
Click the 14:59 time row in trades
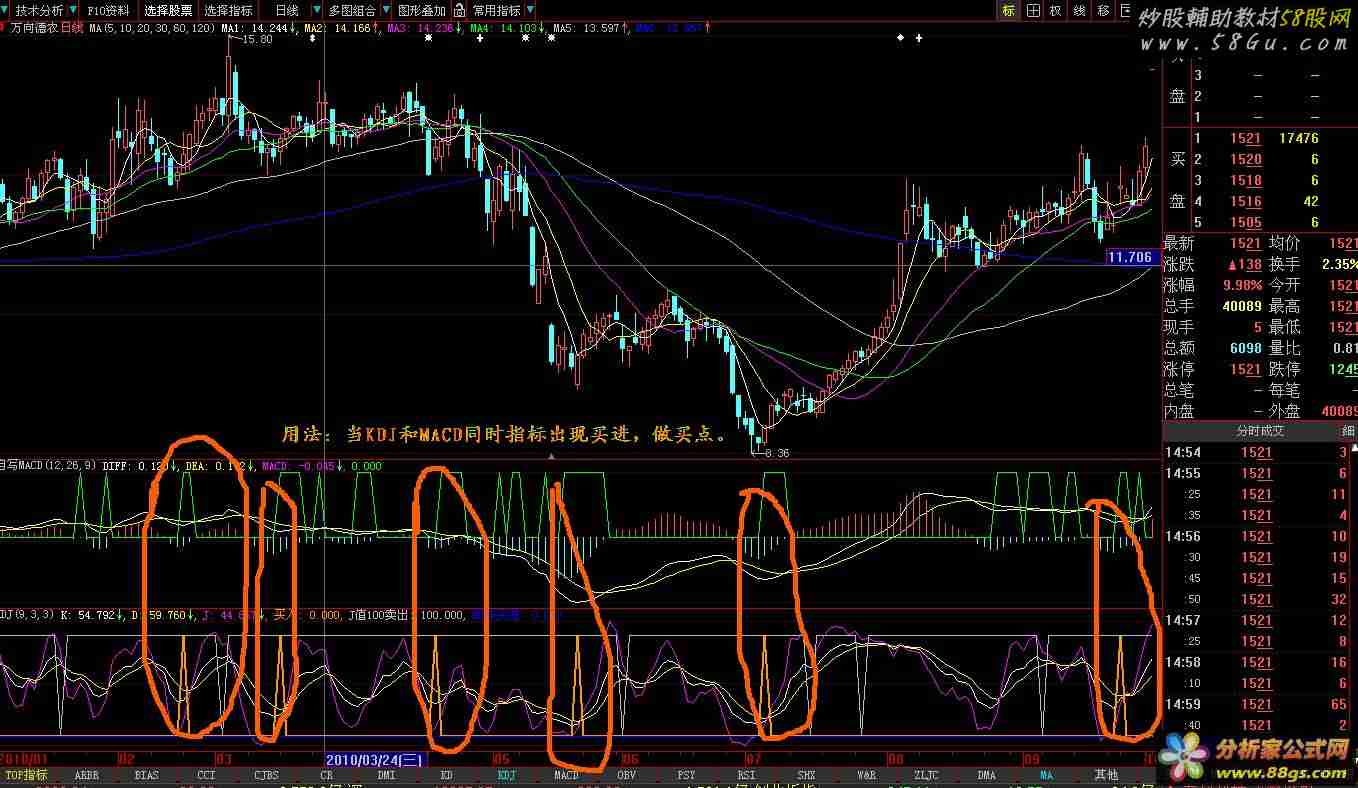tap(1260, 704)
